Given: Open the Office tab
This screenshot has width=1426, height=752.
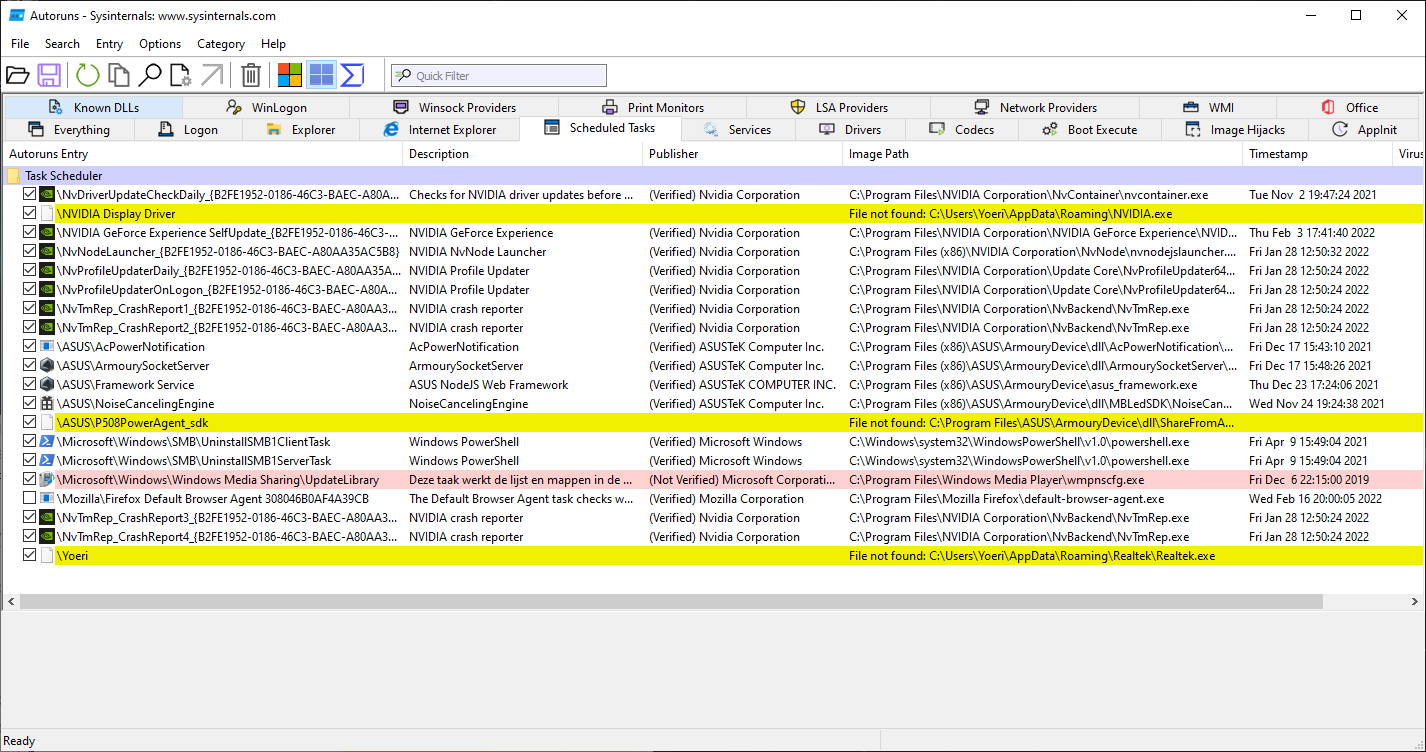Looking at the screenshot, I should [1349, 107].
